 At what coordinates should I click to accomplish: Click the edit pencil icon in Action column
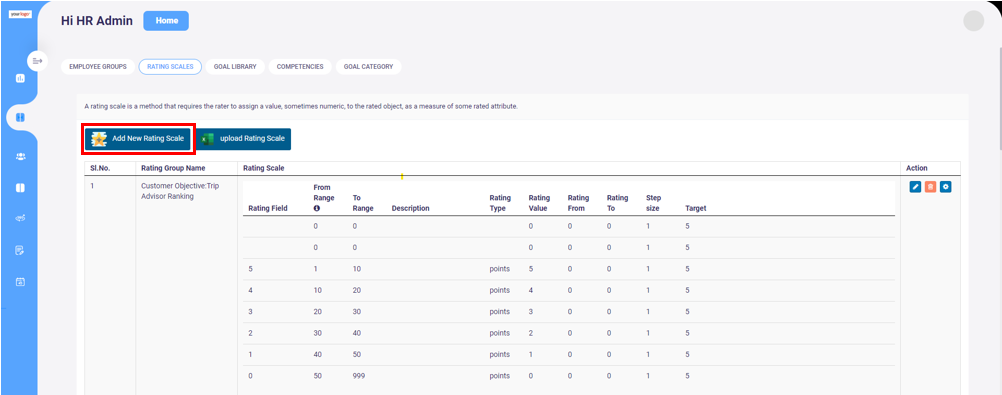click(915, 187)
